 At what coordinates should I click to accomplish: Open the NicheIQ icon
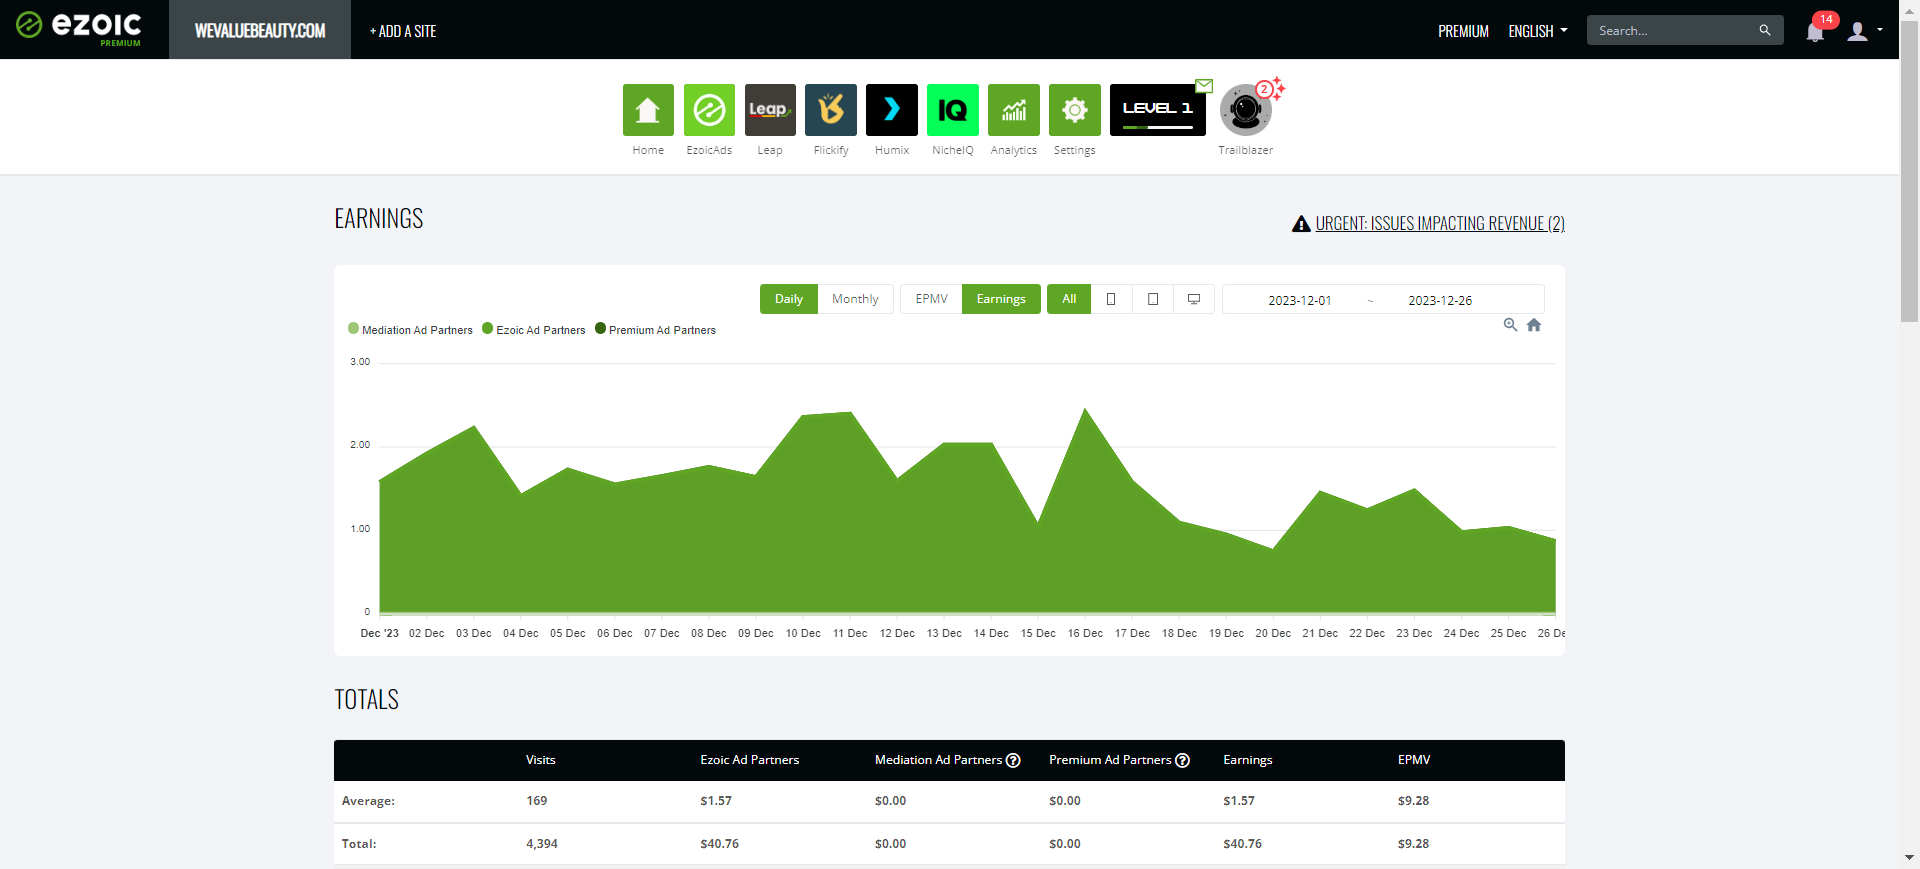coord(953,110)
